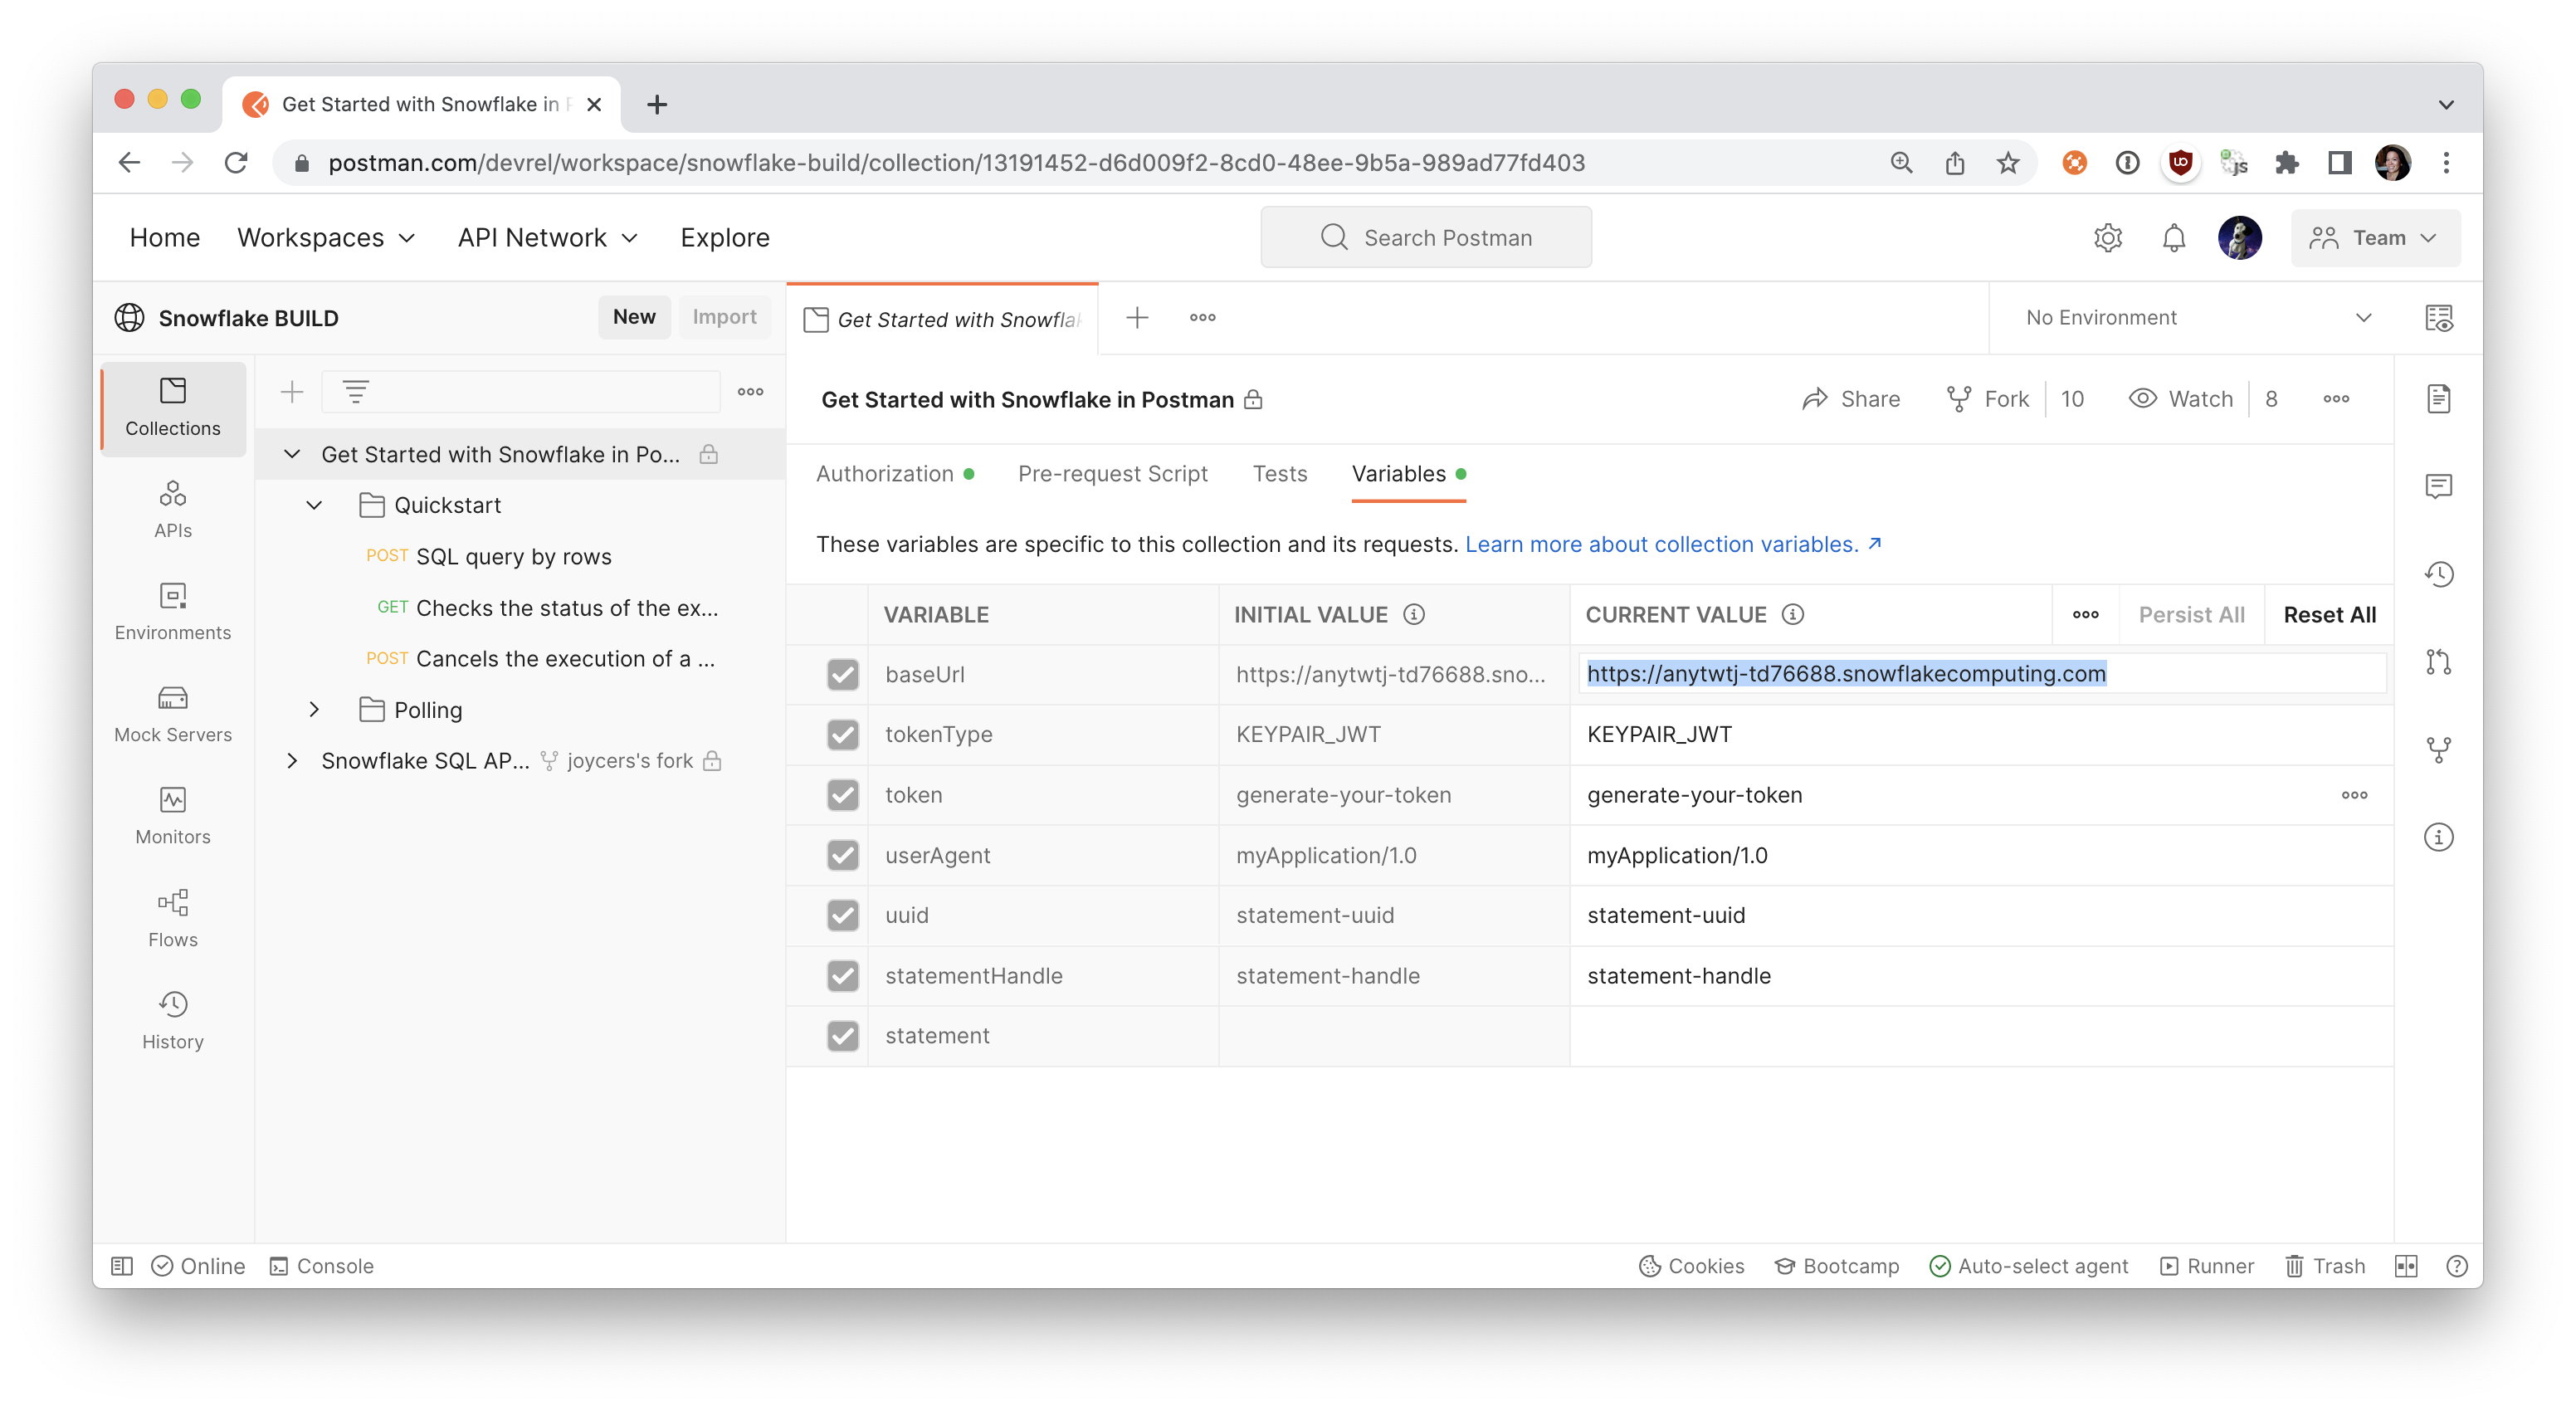Uncheck the userAgent variable
Image resolution: width=2576 pixels, height=1411 pixels.
843,855
